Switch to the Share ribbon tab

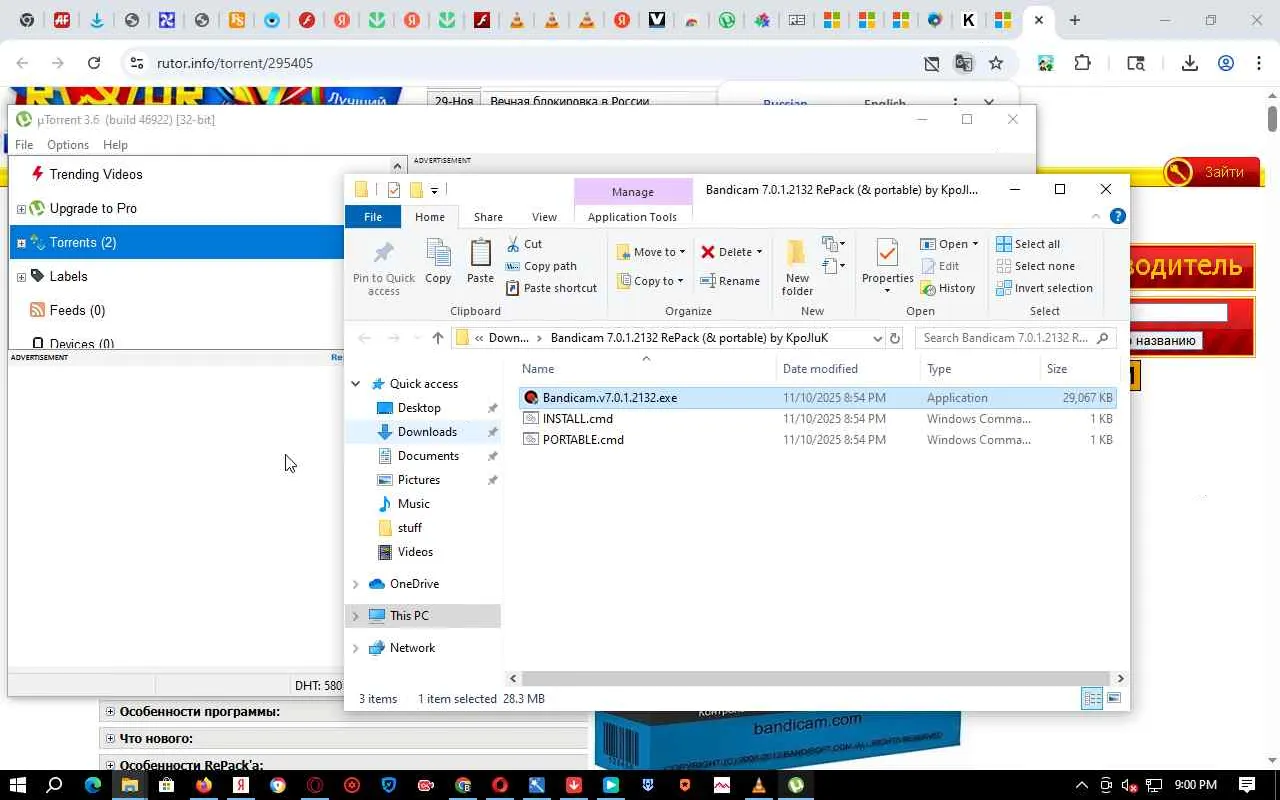click(488, 217)
